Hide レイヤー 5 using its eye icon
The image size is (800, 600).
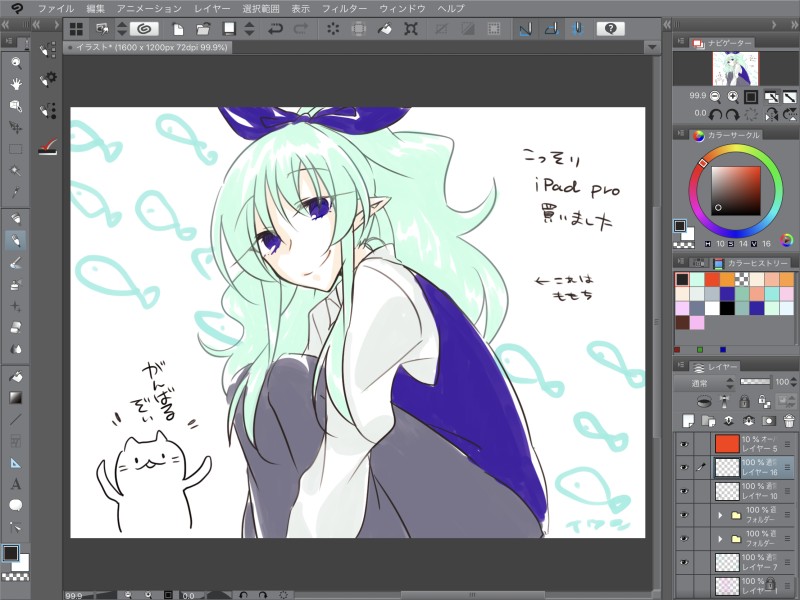(x=684, y=444)
